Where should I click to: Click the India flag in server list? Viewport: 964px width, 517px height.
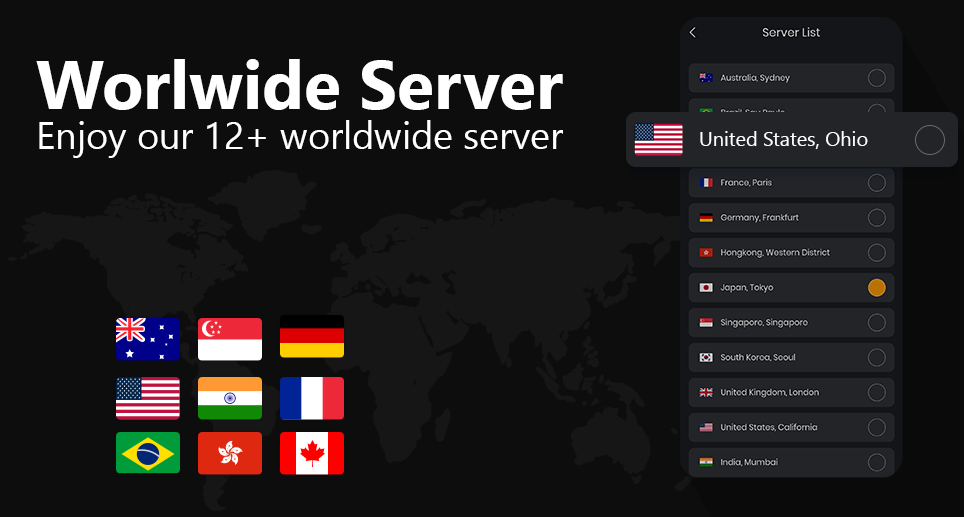(x=706, y=462)
